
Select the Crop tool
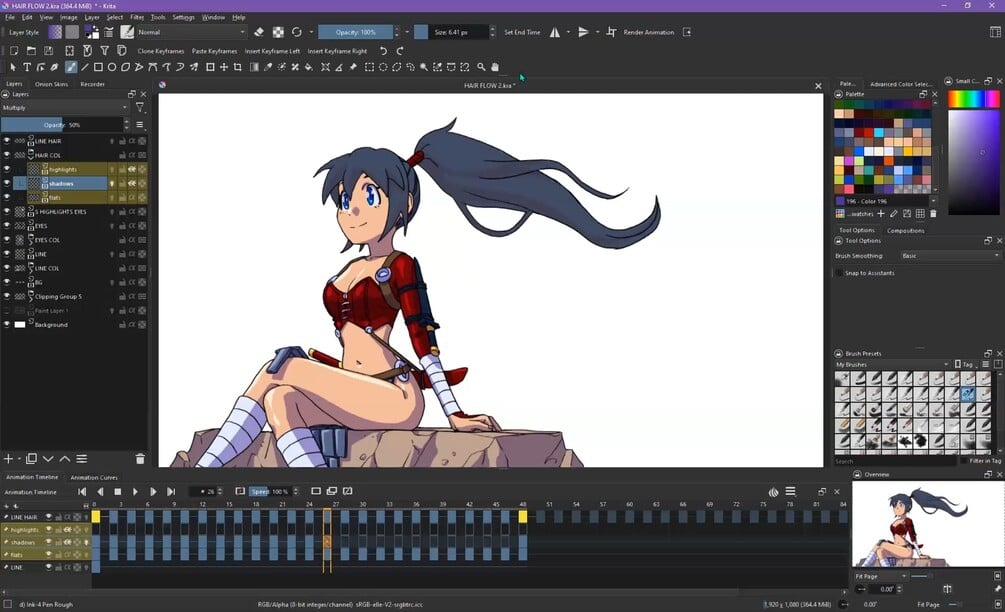point(238,67)
